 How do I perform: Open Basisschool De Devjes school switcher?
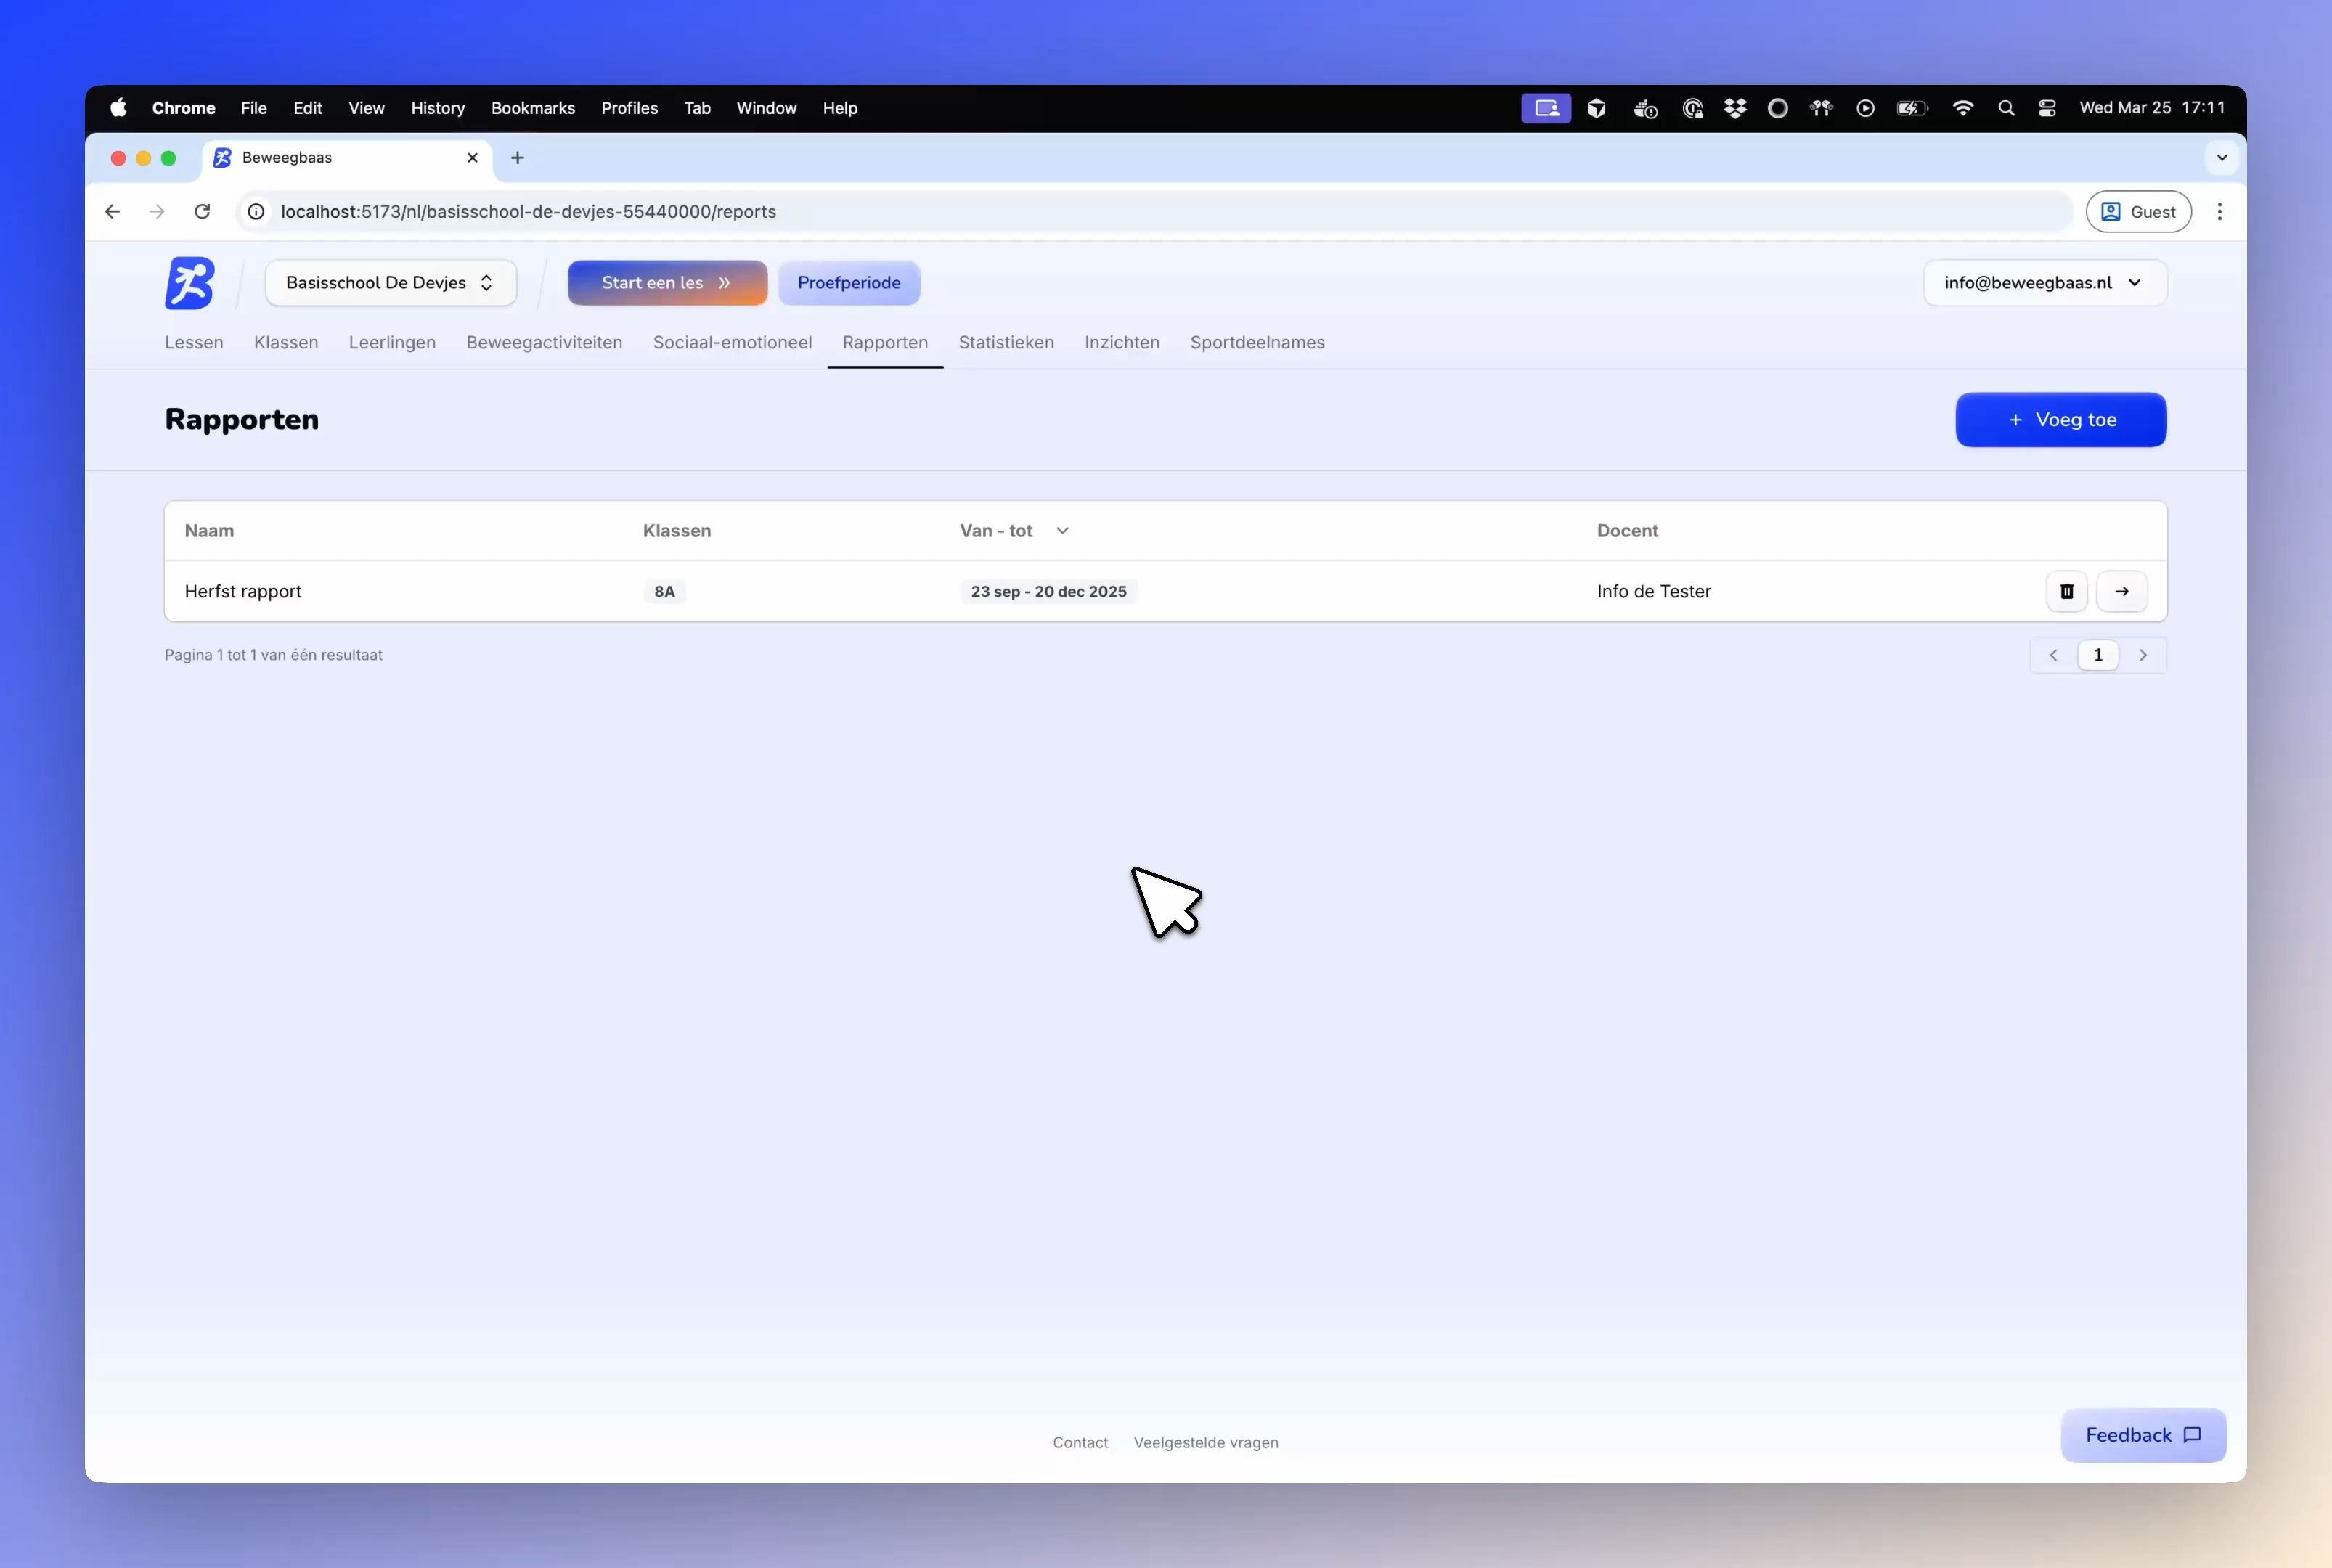click(390, 283)
